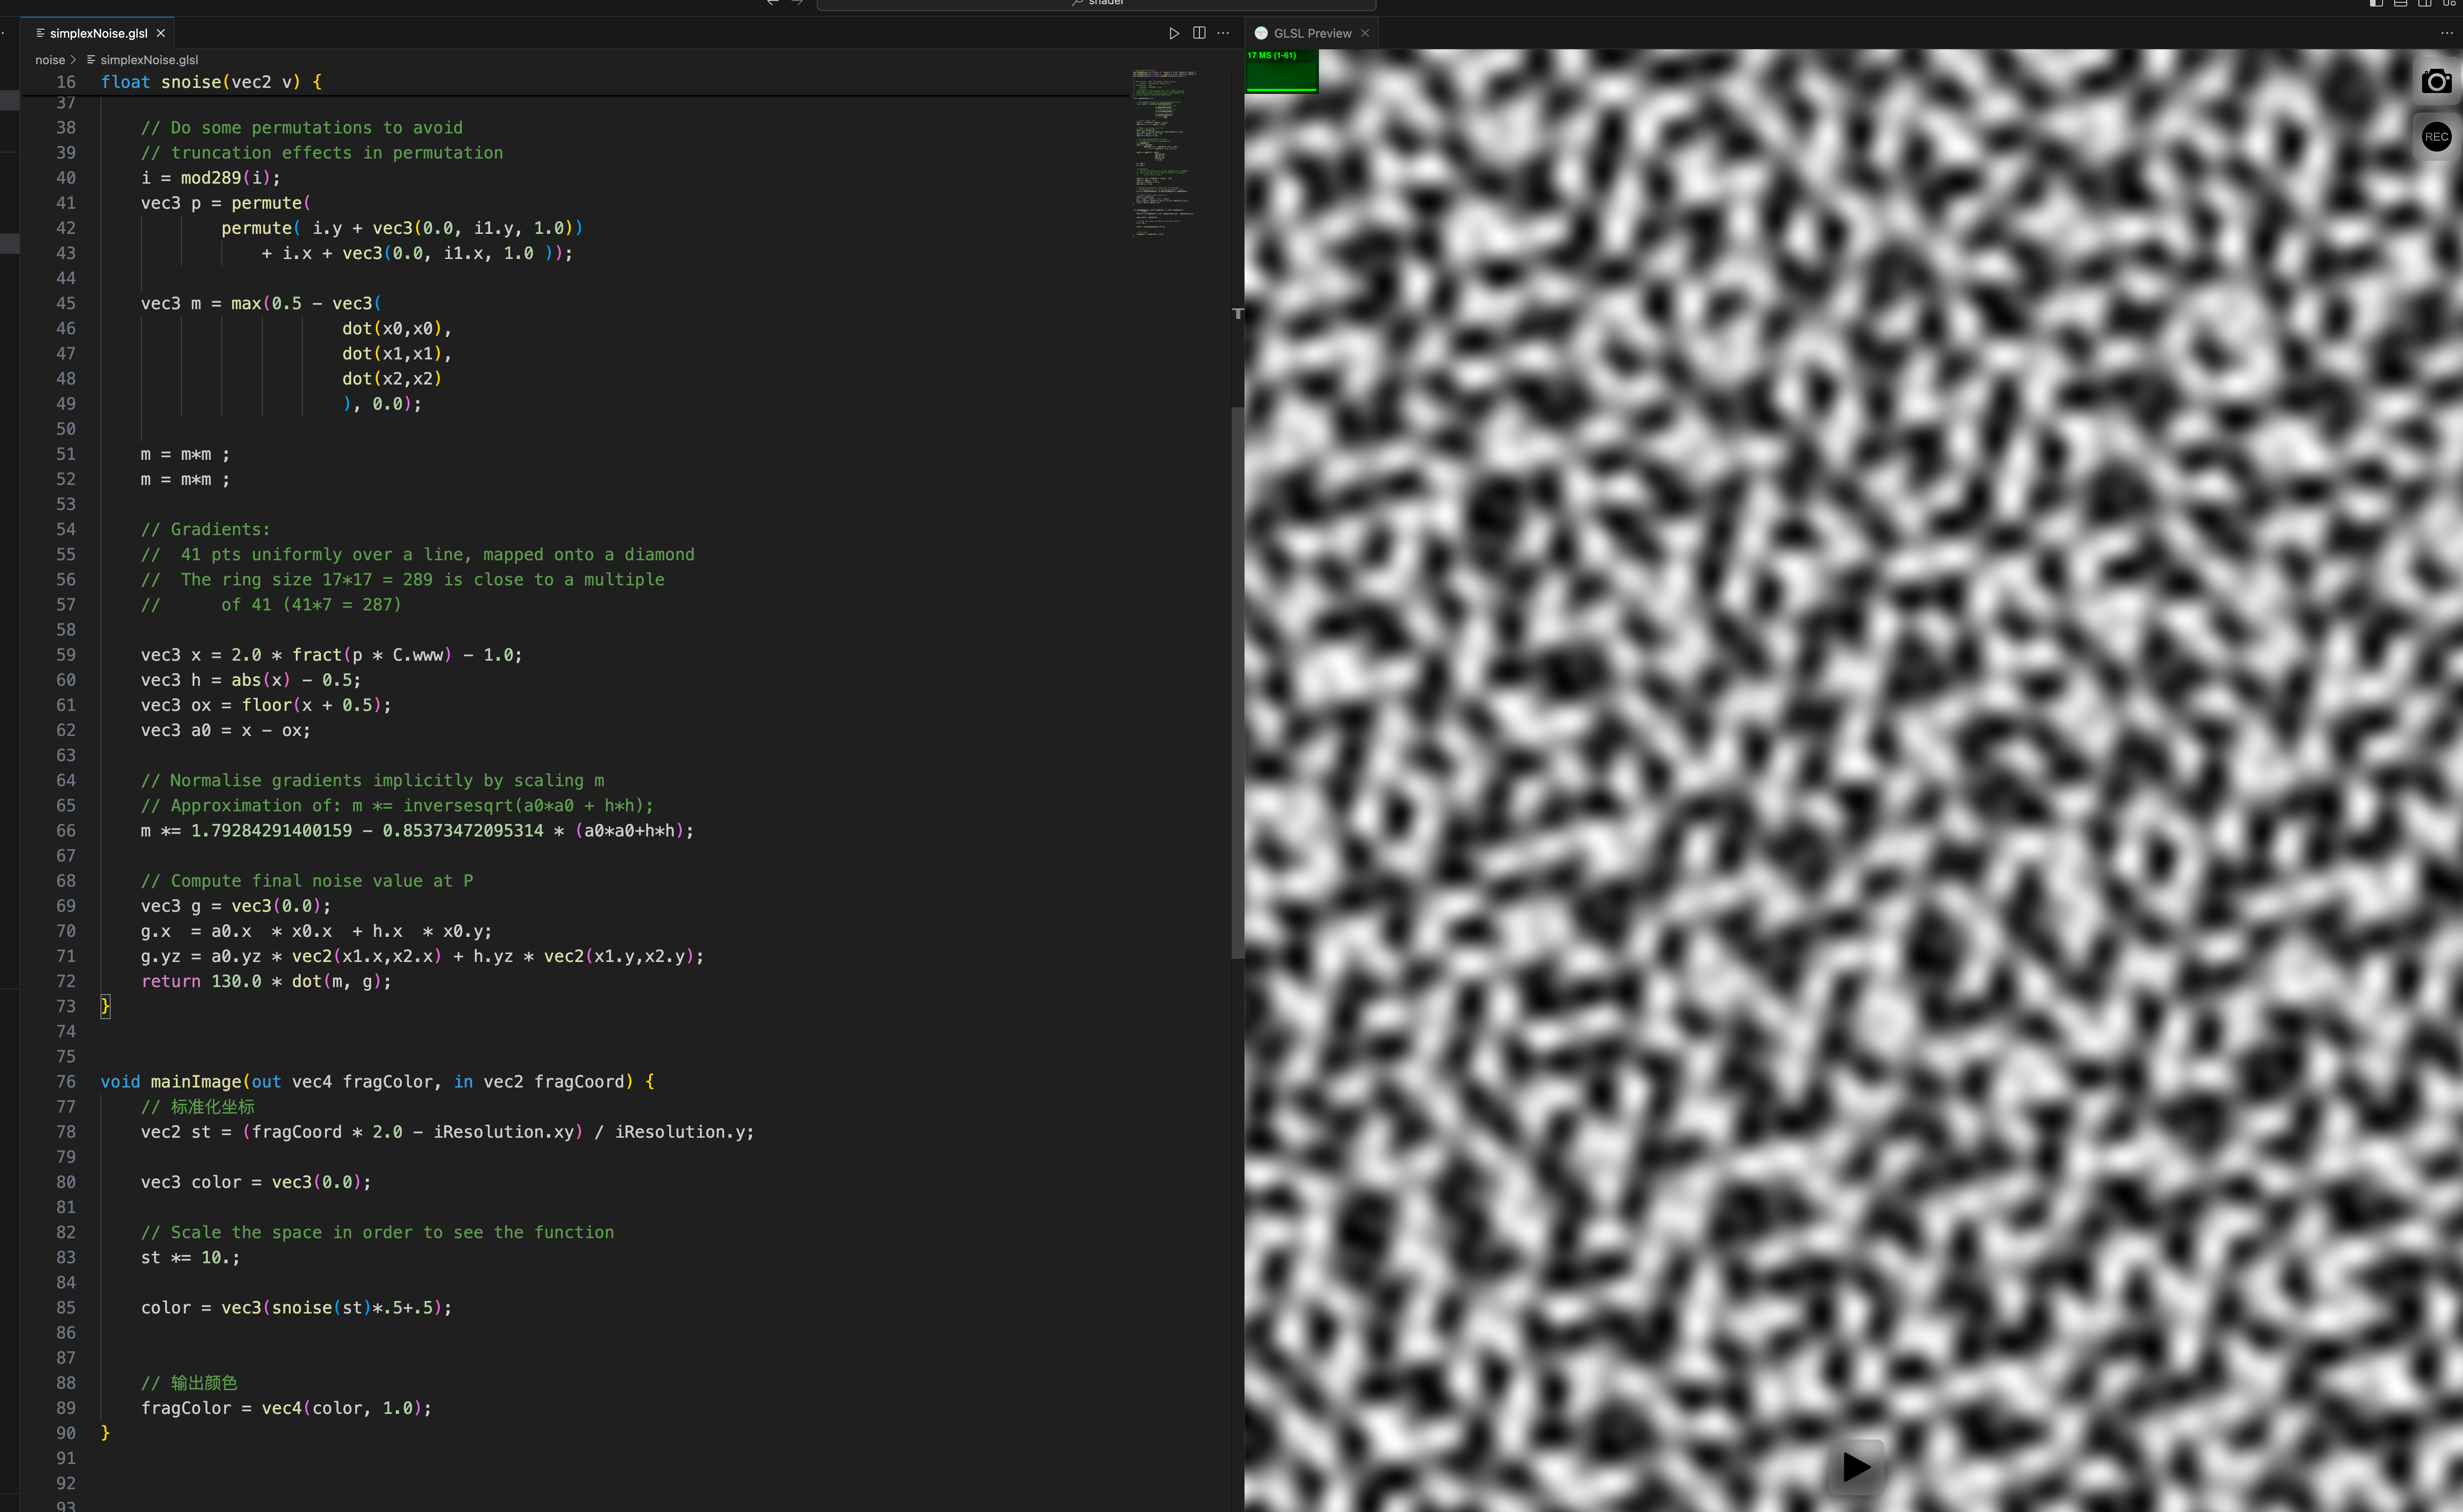The image size is (2463, 1512).
Task: Split the editor to the right
Action: click(1199, 33)
